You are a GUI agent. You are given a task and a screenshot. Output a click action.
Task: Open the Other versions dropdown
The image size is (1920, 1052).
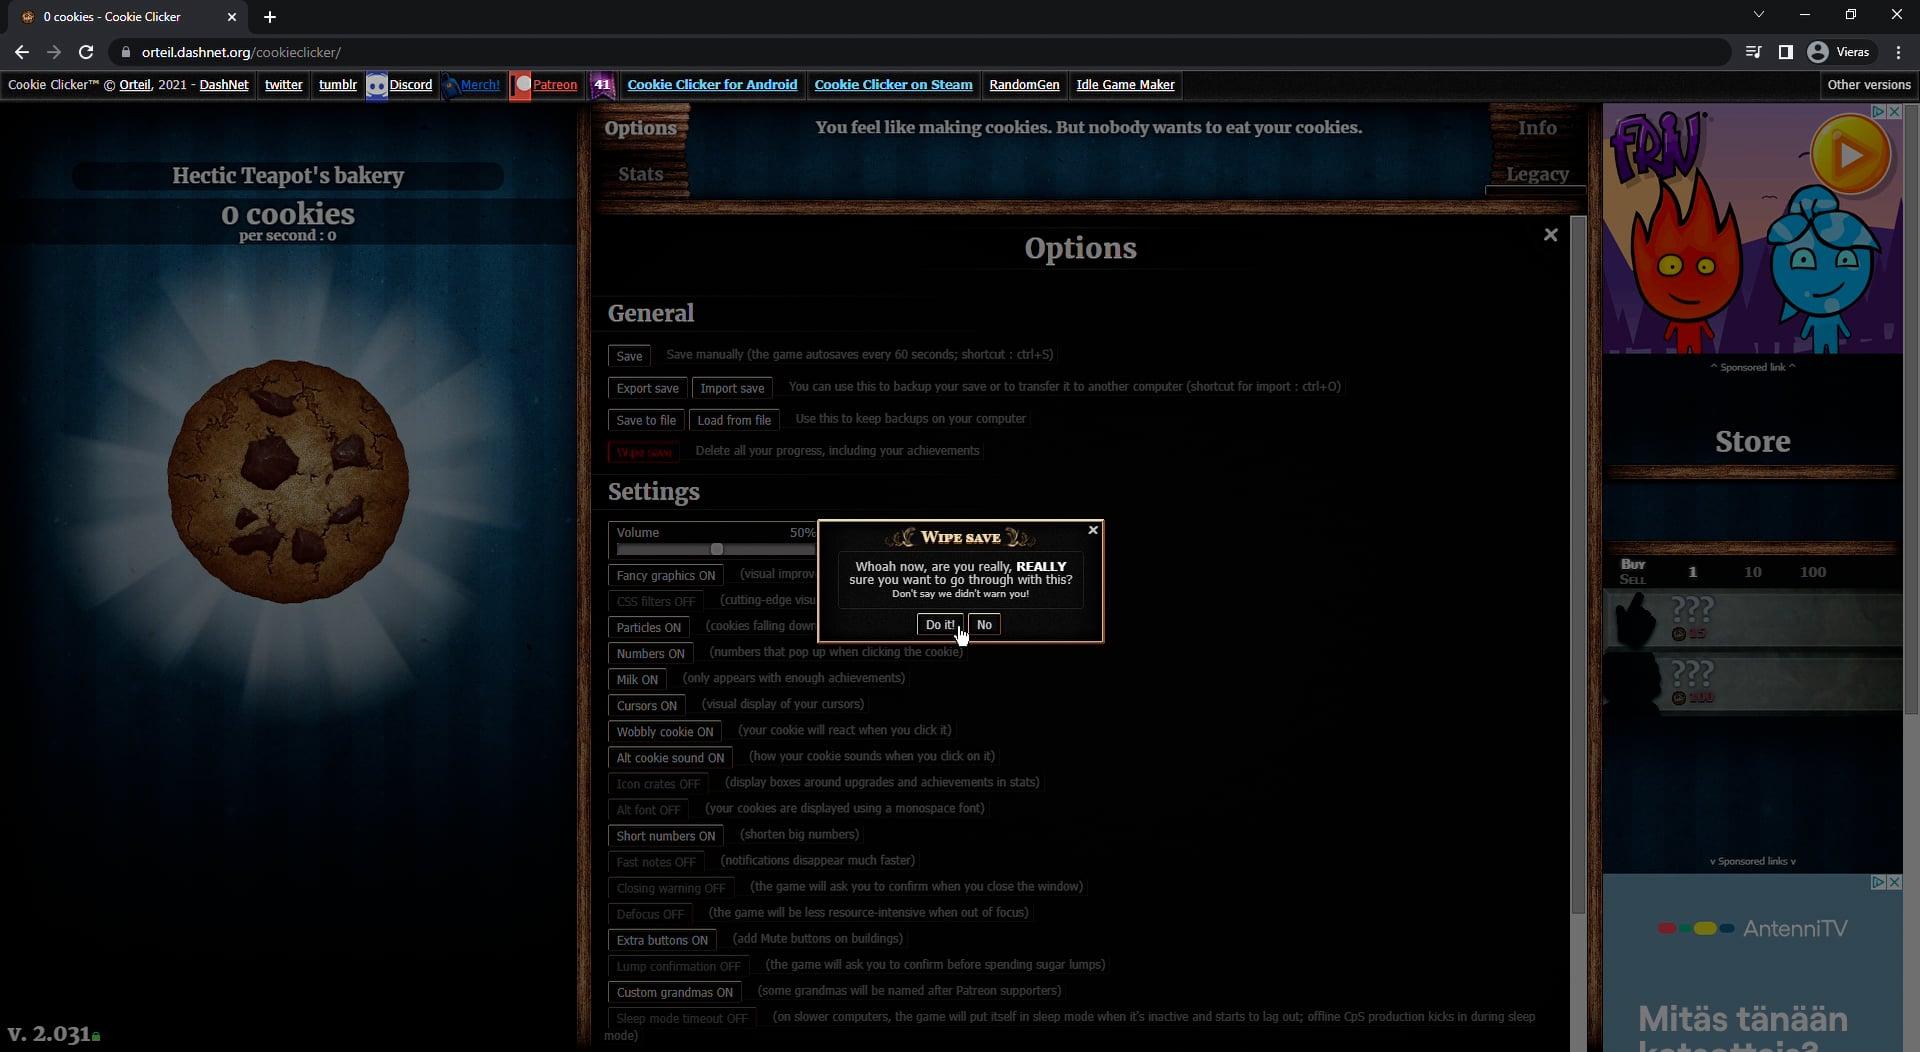(1869, 85)
